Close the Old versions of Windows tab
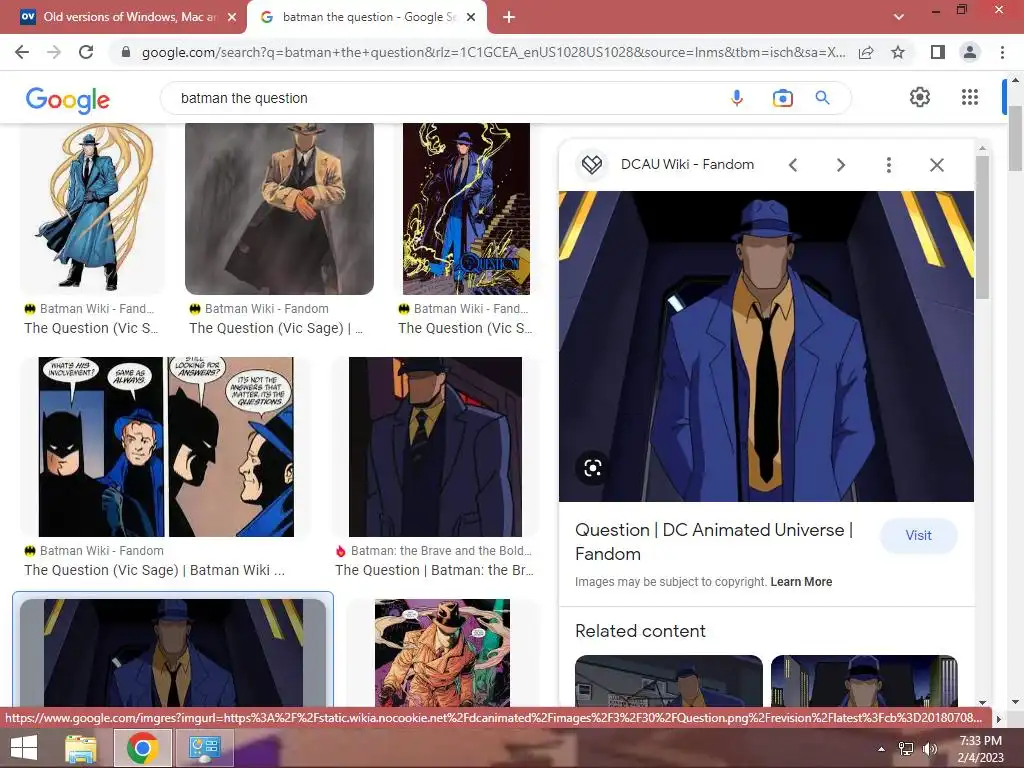This screenshot has width=1024, height=768. pyautogui.click(x=232, y=17)
